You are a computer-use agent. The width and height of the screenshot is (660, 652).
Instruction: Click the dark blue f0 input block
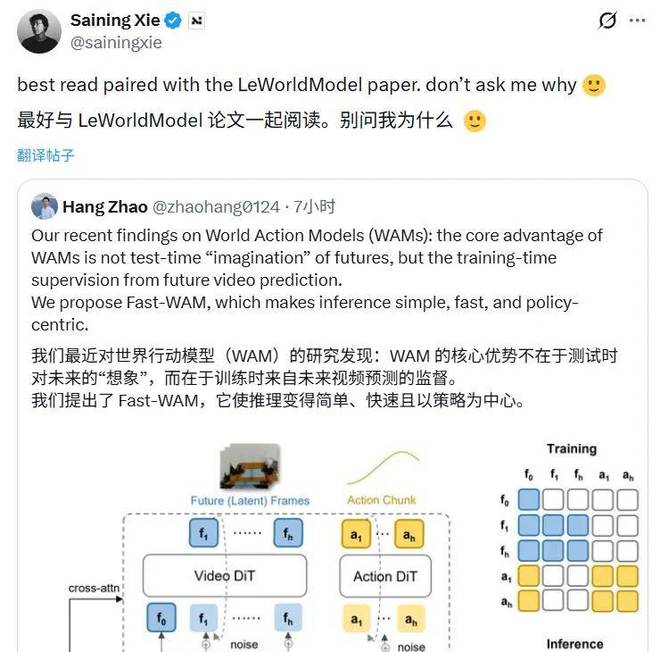tap(161, 617)
